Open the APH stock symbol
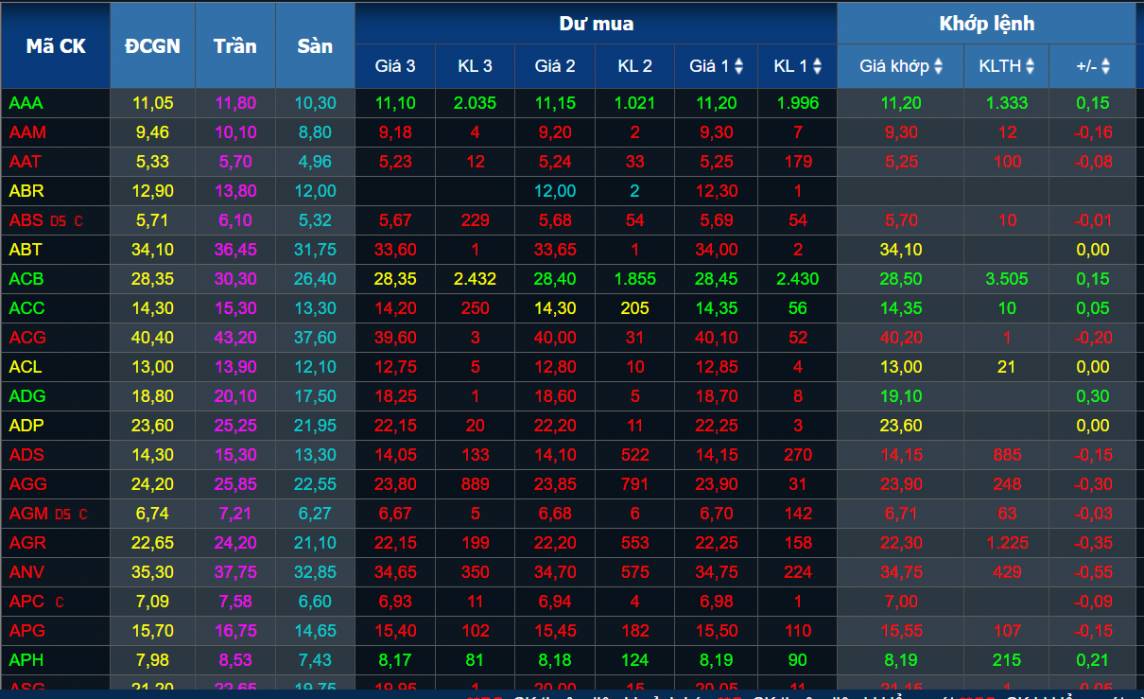Image resolution: width=1144 pixels, height=699 pixels. tap(26, 660)
